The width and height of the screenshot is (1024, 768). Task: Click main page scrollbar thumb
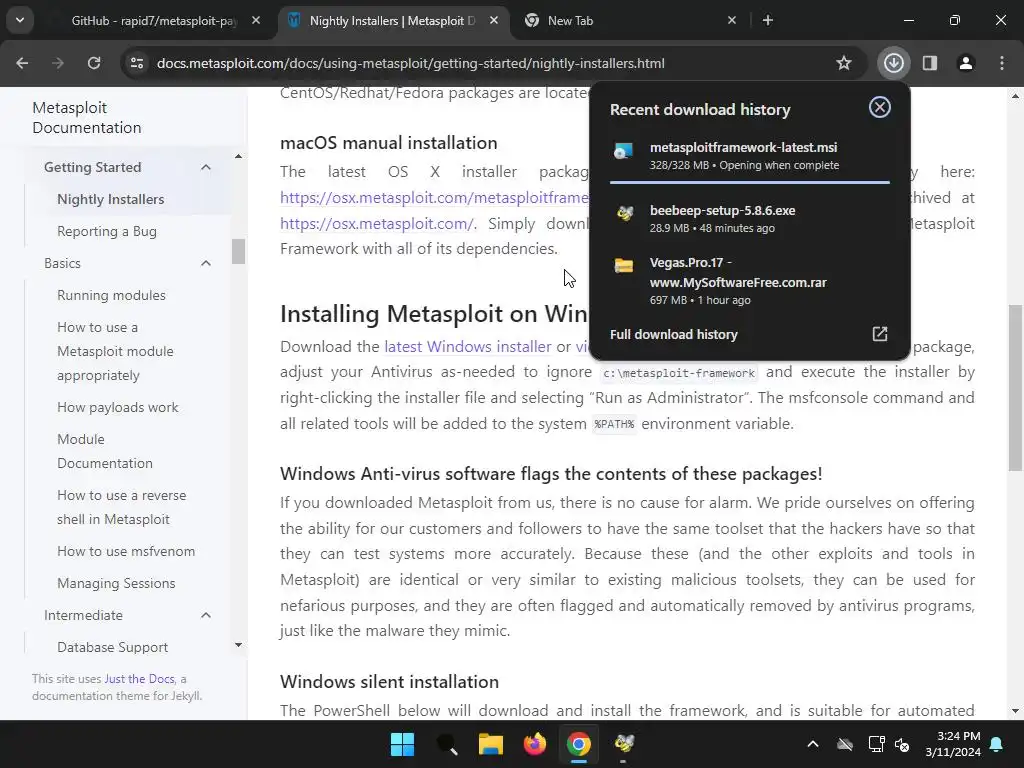(x=1015, y=388)
